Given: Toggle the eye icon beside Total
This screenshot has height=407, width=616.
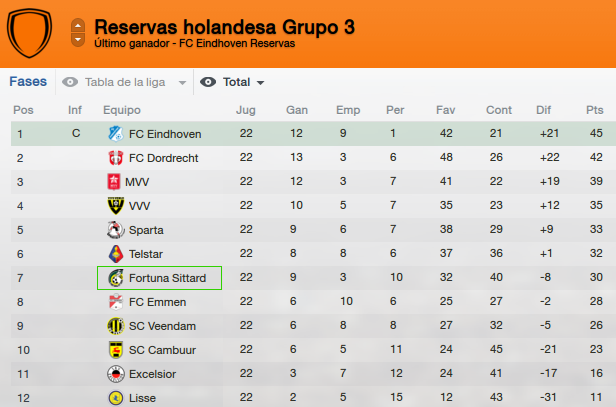Looking at the screenshot, I should (x=208, y=82).
